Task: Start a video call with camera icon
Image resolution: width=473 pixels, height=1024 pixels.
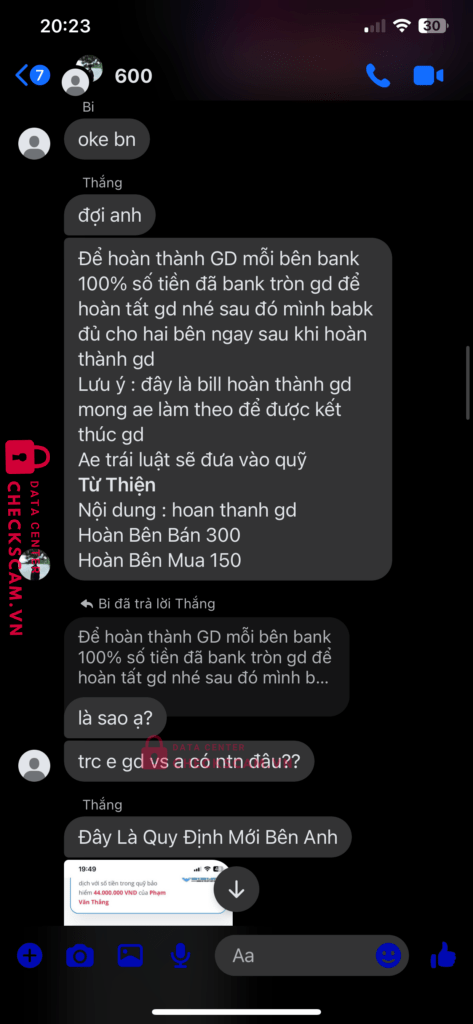Action: 429,75
